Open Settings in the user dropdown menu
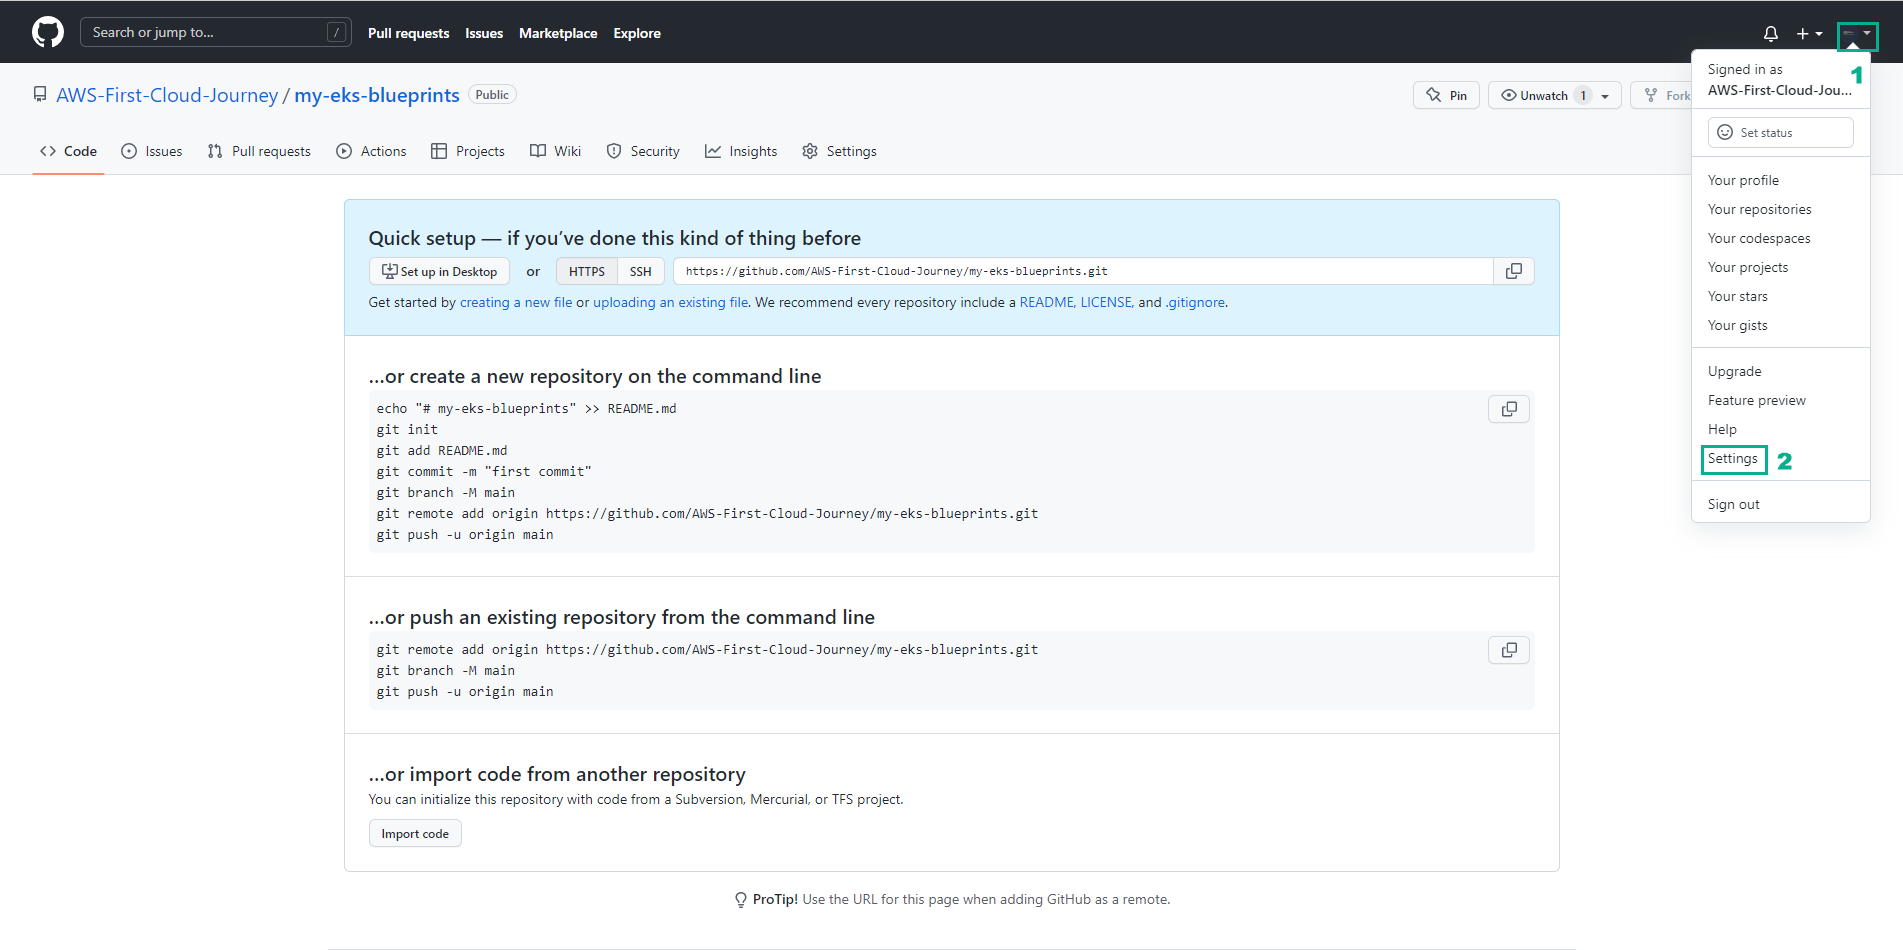The height and width of the screenshot is (950, 1903). click(1733, 459)
